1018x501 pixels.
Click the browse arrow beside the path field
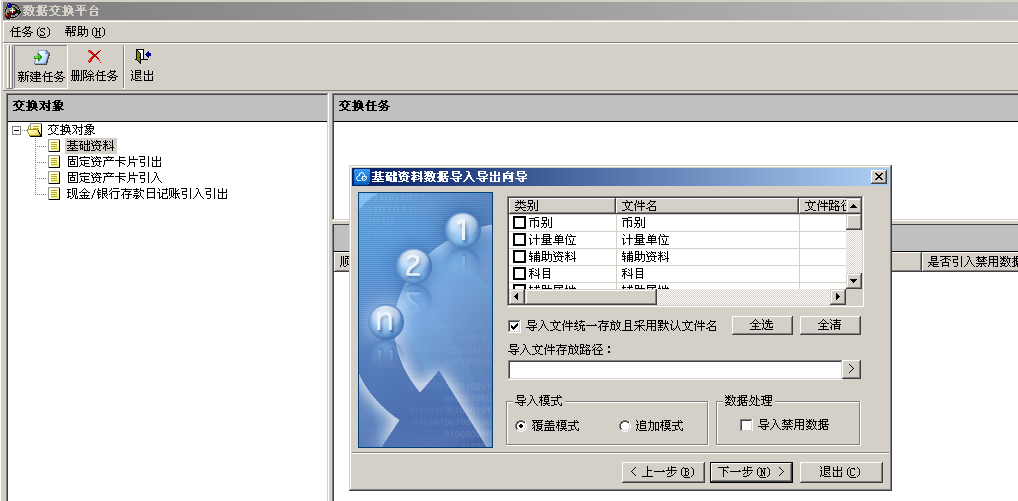pos(851,370)
